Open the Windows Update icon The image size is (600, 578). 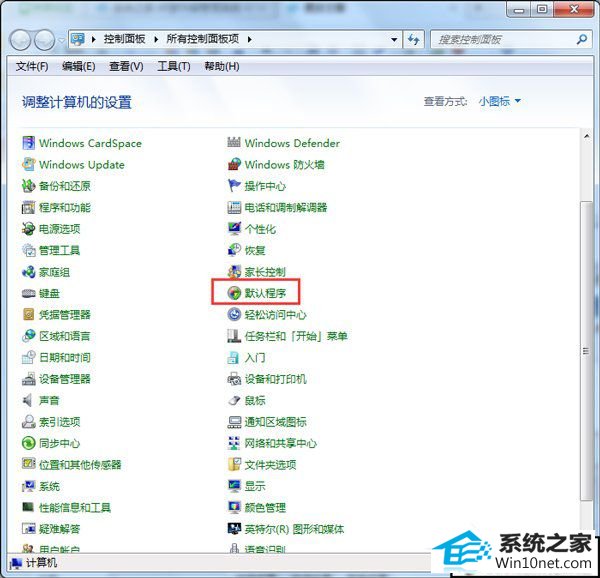click(x=29, y=164)
